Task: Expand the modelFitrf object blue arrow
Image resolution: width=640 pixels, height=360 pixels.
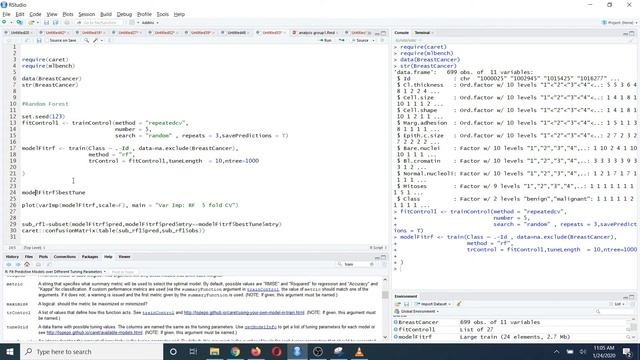Action: [396, 337]
